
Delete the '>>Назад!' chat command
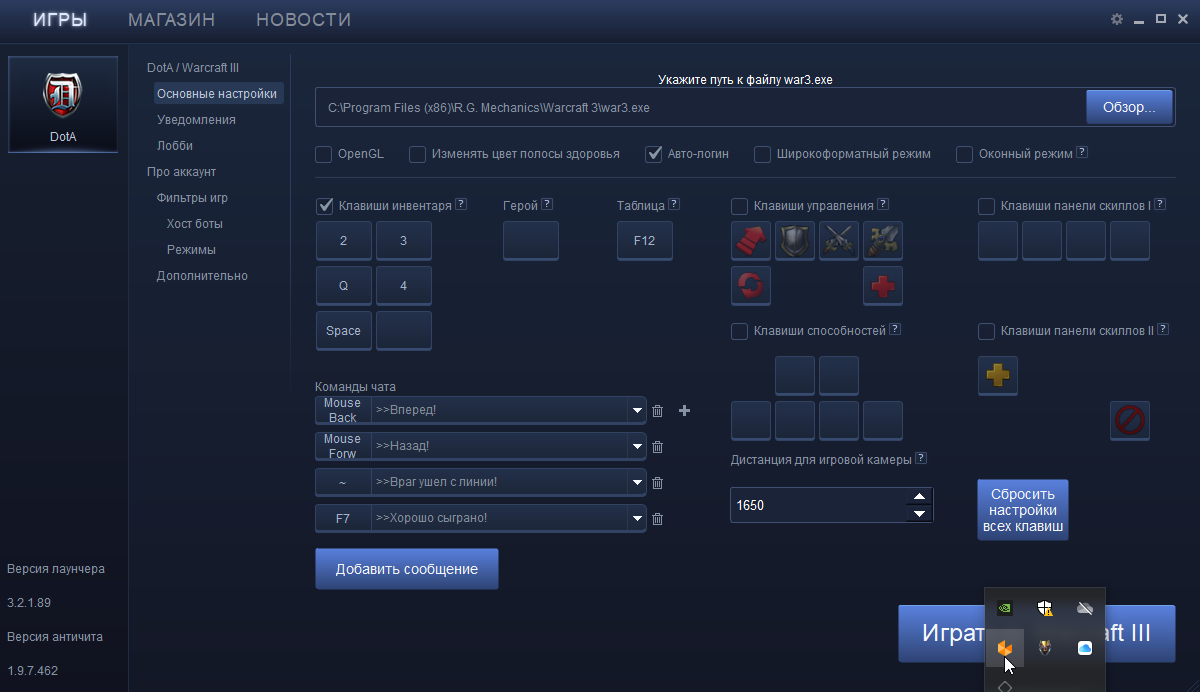(x=657, y=447)
